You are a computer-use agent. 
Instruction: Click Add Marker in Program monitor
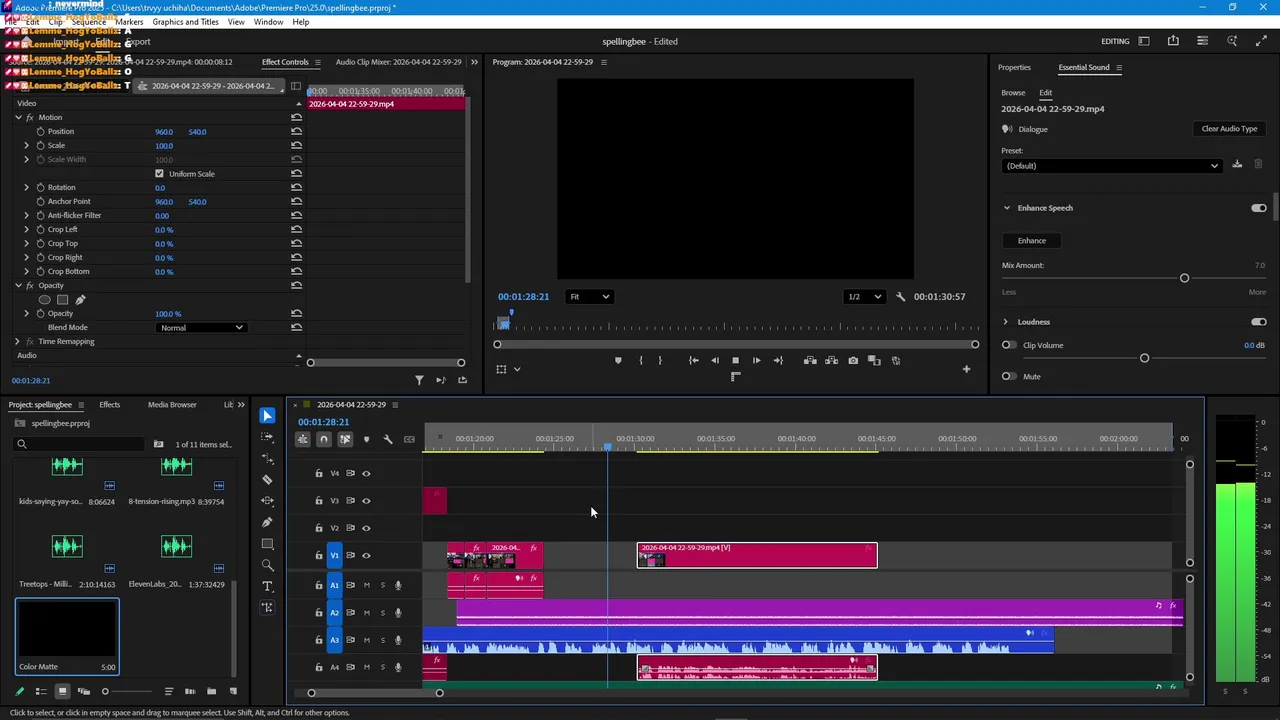click(x=618, y=360)
